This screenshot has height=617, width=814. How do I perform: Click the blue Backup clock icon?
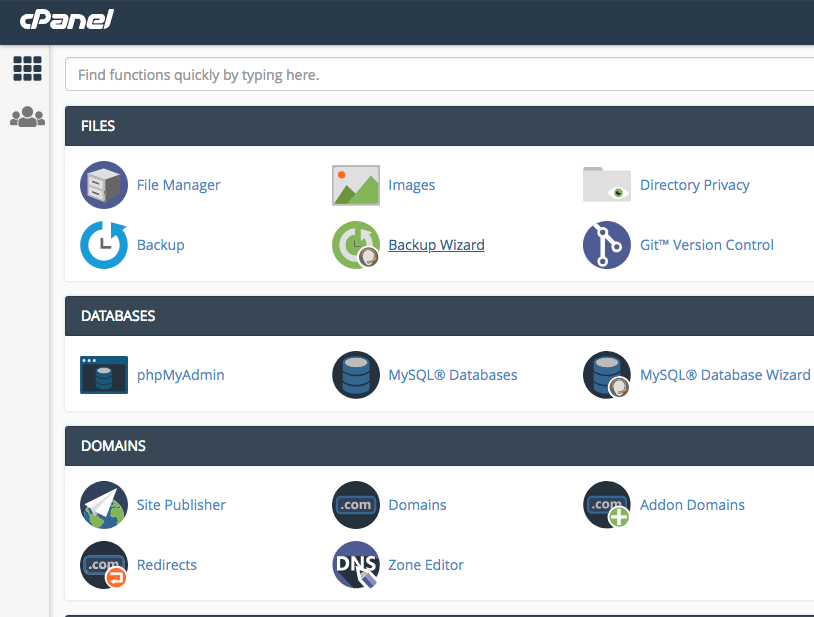(x=104, y=245)
